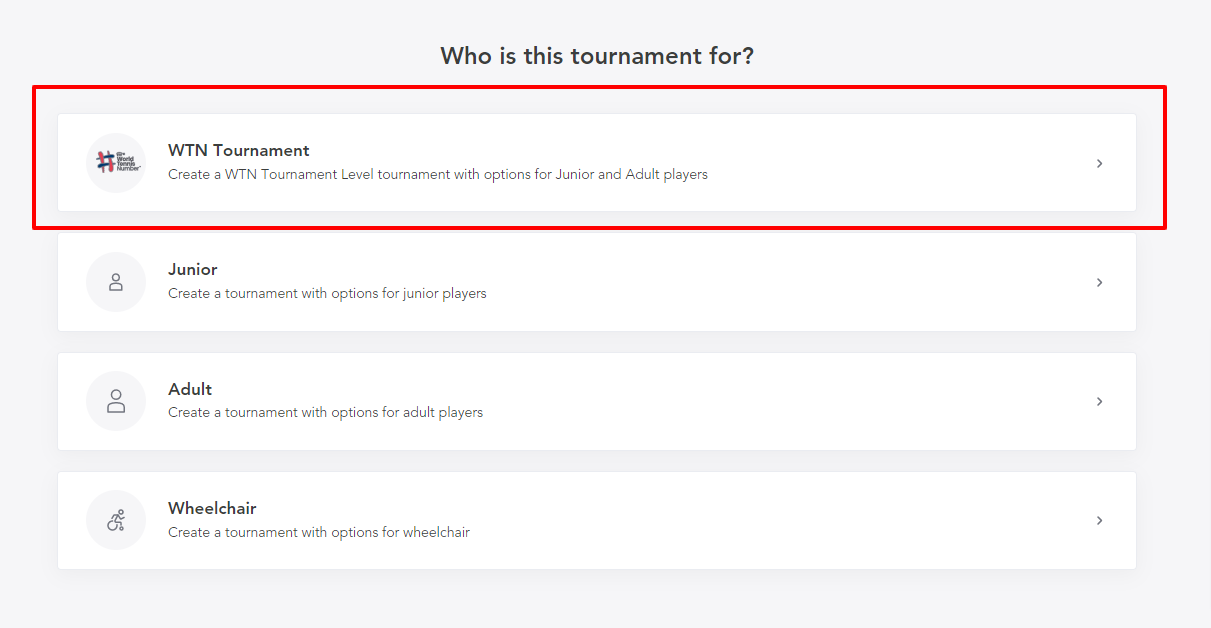Viewport: 1211px width, 628px height.
Task: Open the chevron arrow on the Junior row
Action: click(x=1099, y=282)
